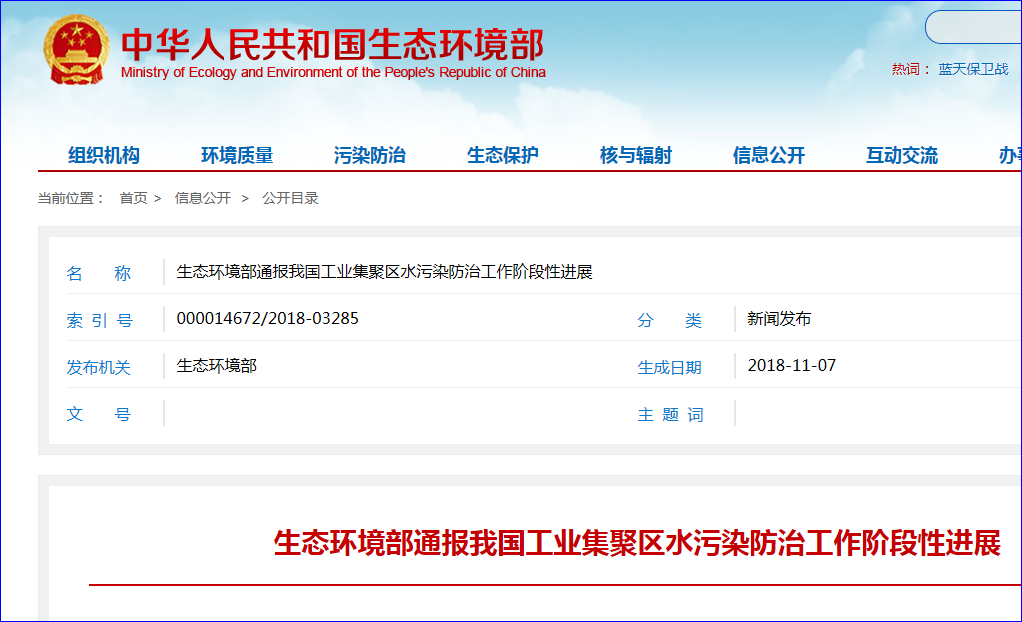Click the 新闻发布 category value
The height and width of the screenshot is (622, 1022).
pos(779,319)
